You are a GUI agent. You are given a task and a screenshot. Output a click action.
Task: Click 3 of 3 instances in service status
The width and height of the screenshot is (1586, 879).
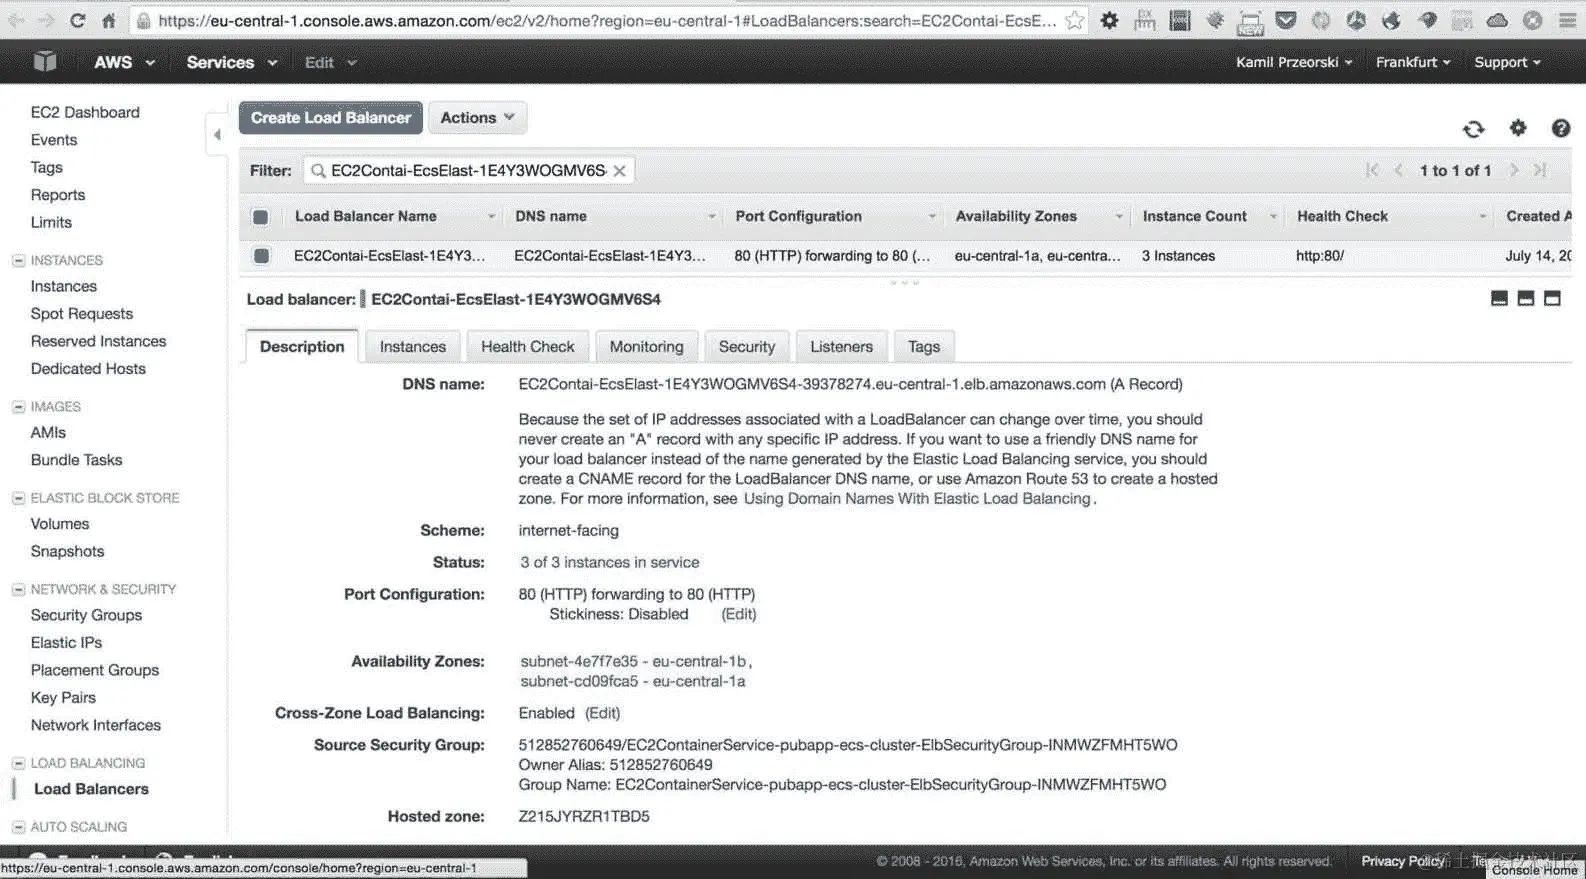610,562
